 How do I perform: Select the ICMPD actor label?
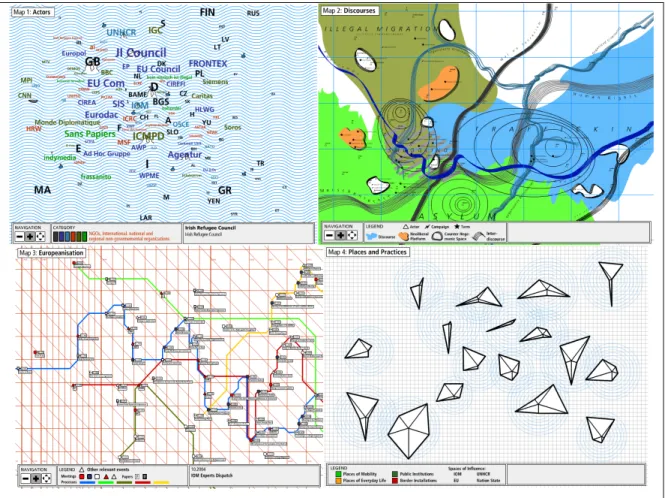148,136
